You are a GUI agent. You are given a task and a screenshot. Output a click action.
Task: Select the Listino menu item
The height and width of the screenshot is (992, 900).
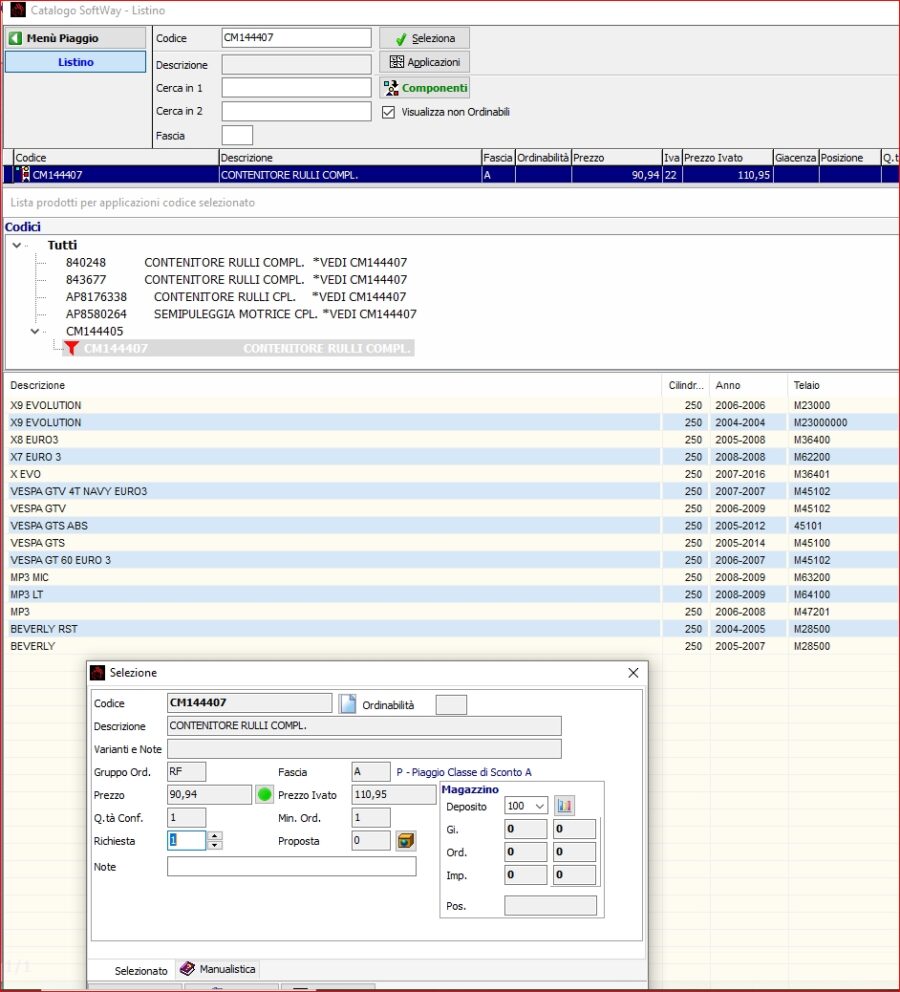click(75, 62)
